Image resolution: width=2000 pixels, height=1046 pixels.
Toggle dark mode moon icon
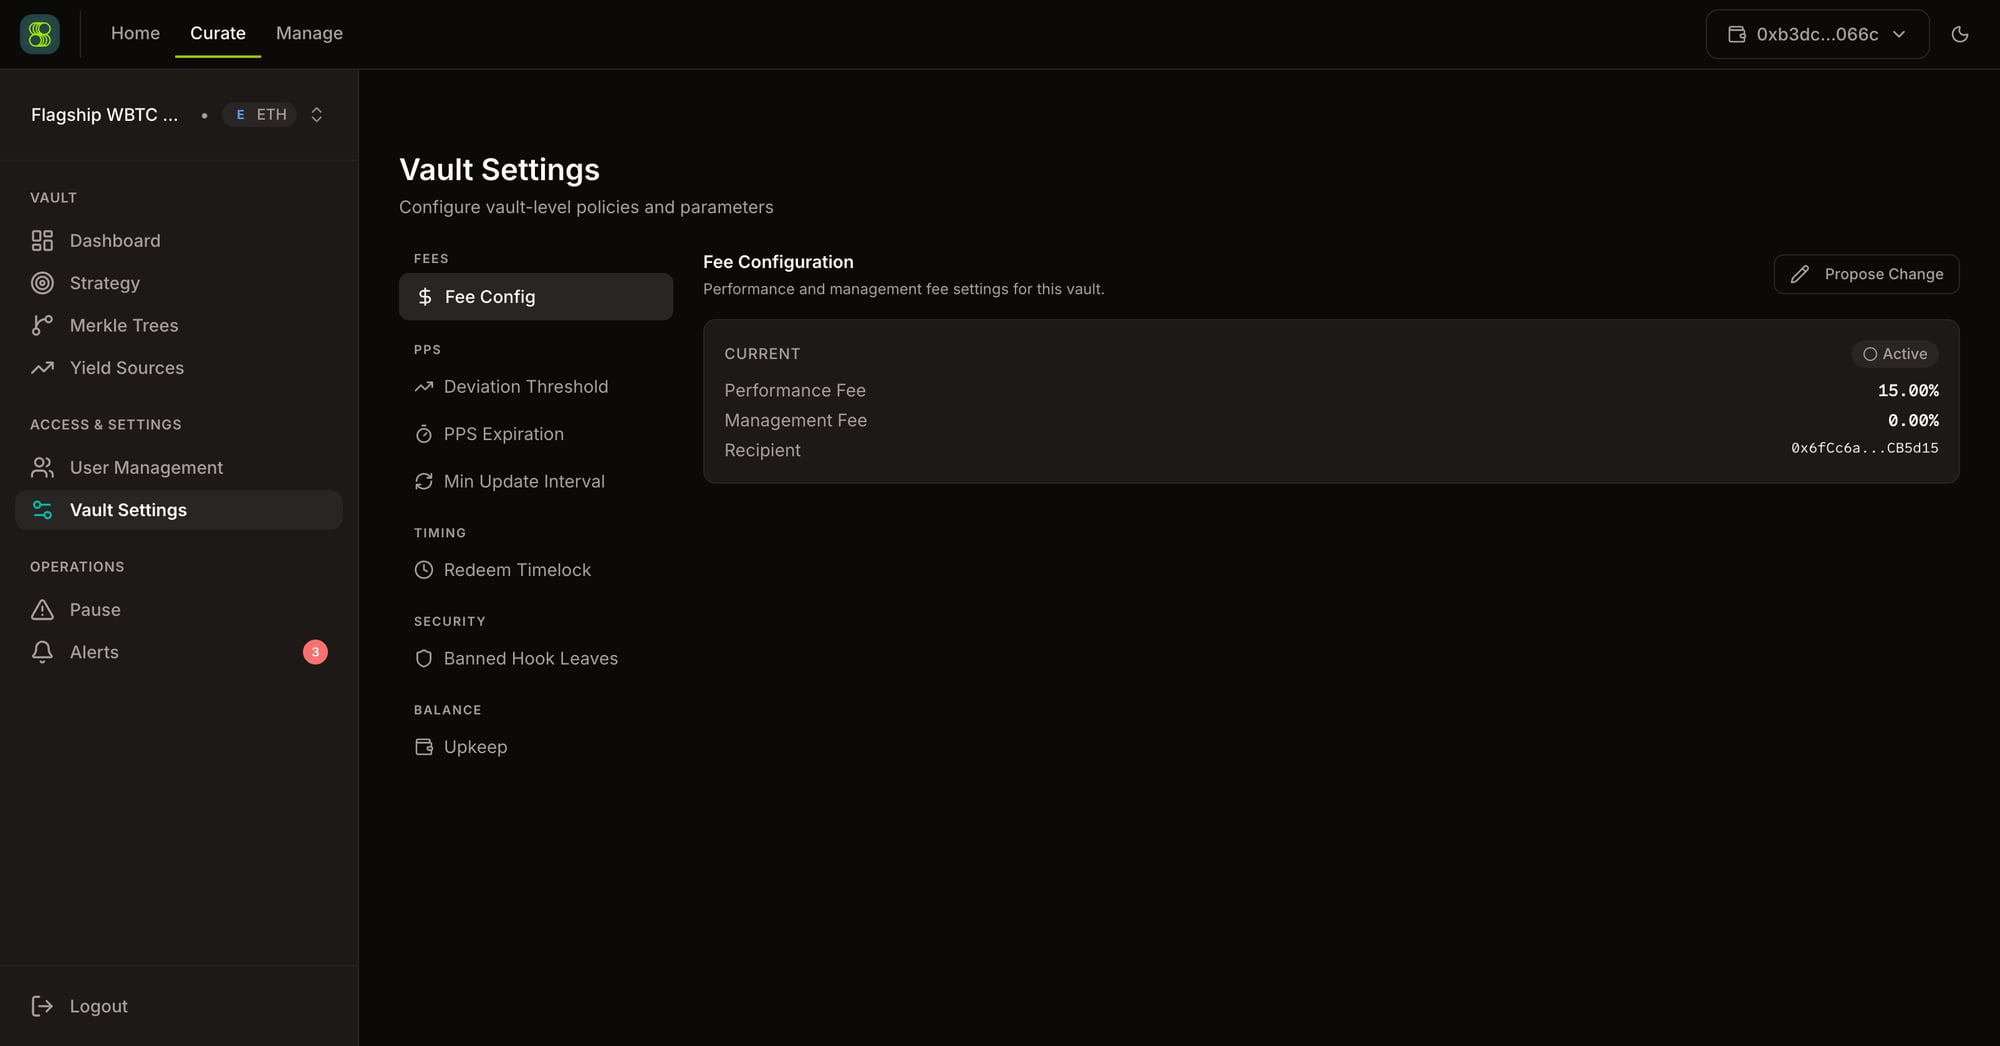1960,34
